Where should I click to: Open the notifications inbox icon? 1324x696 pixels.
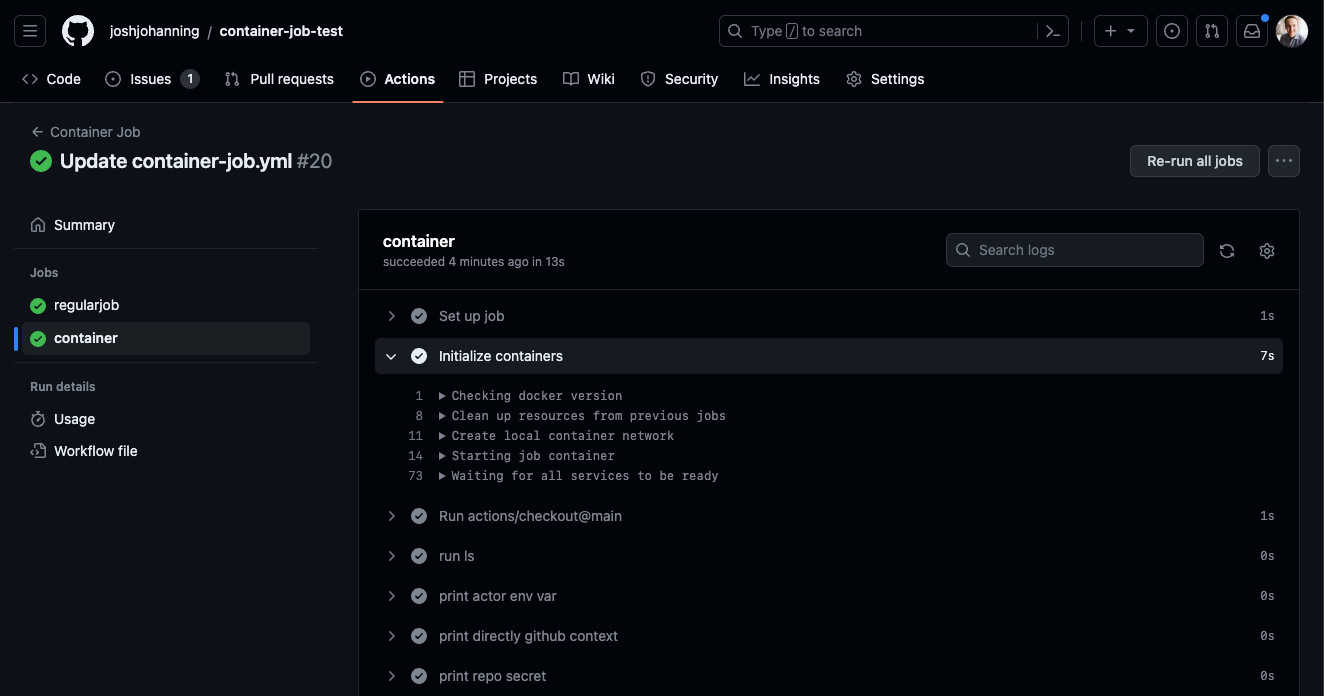pyautogui.click(x=1252, y=31)
